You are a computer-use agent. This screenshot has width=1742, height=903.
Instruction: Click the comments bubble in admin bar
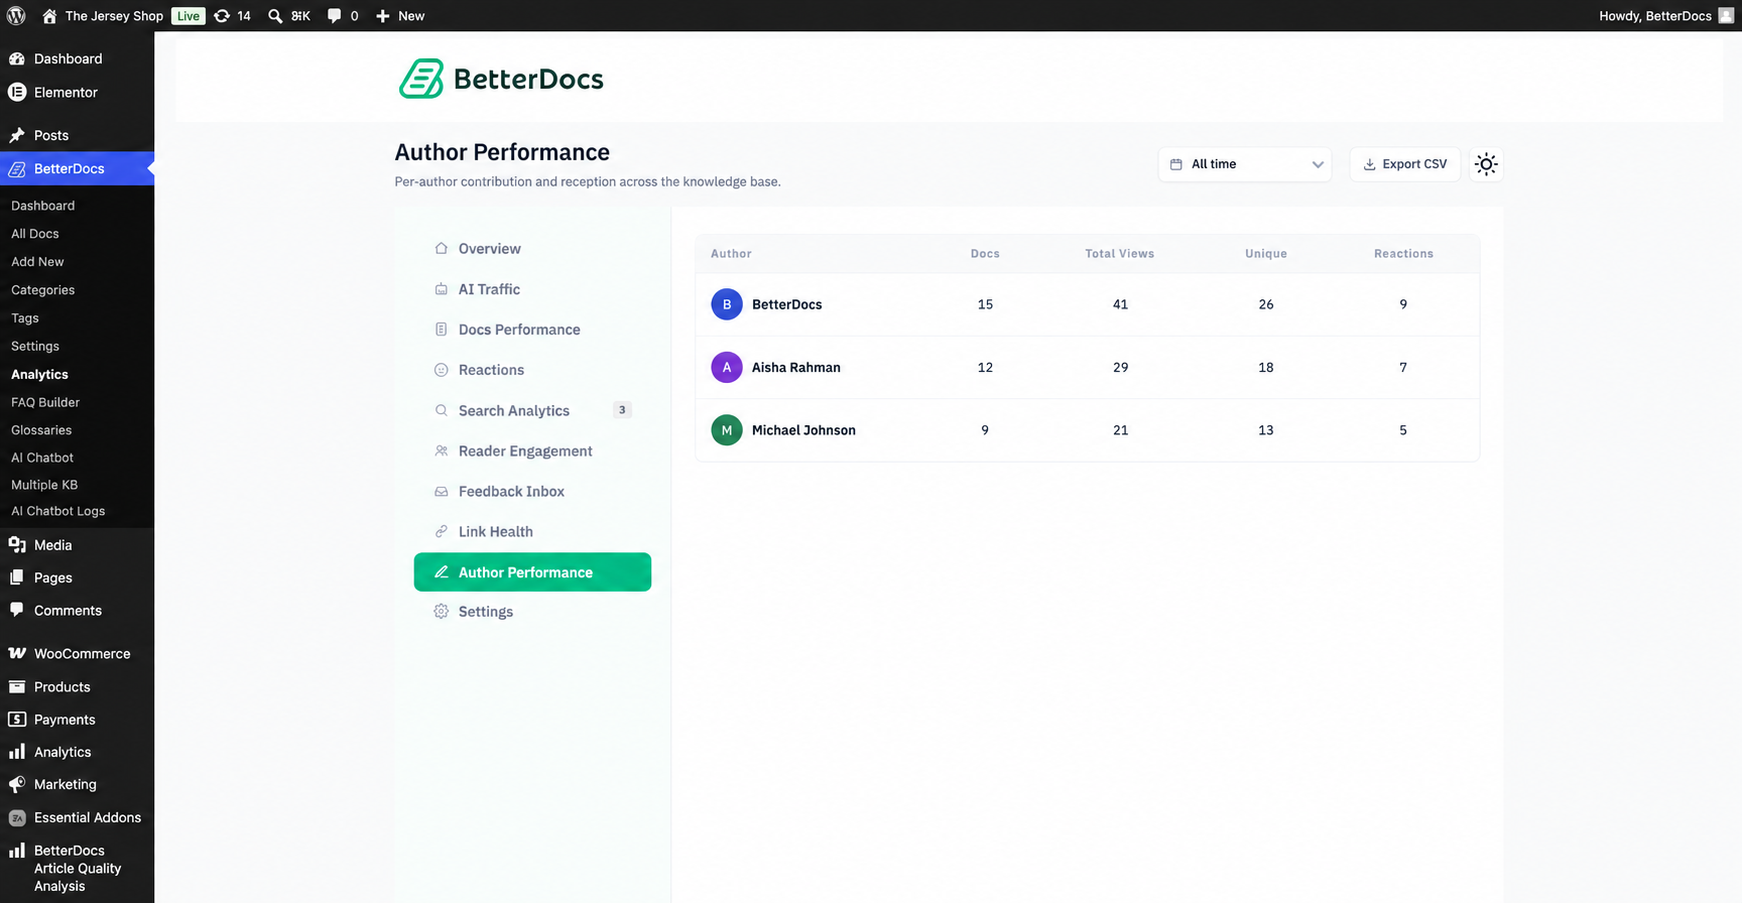334,16
